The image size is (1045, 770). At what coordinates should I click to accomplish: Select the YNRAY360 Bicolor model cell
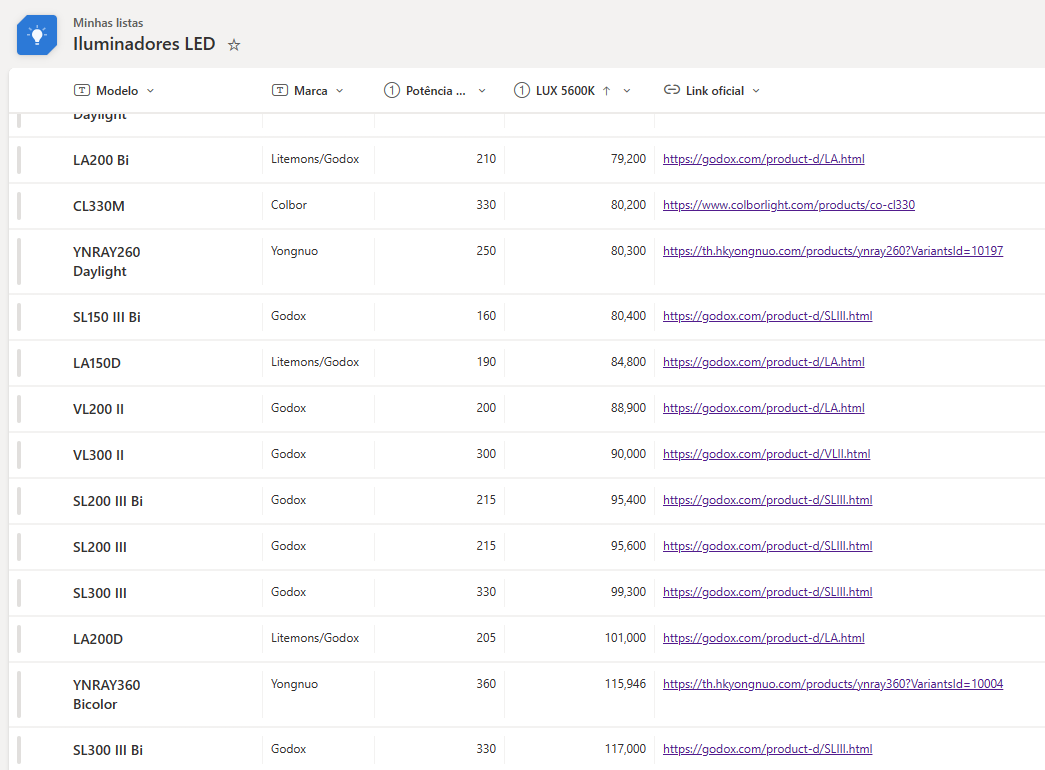point(107,695)
